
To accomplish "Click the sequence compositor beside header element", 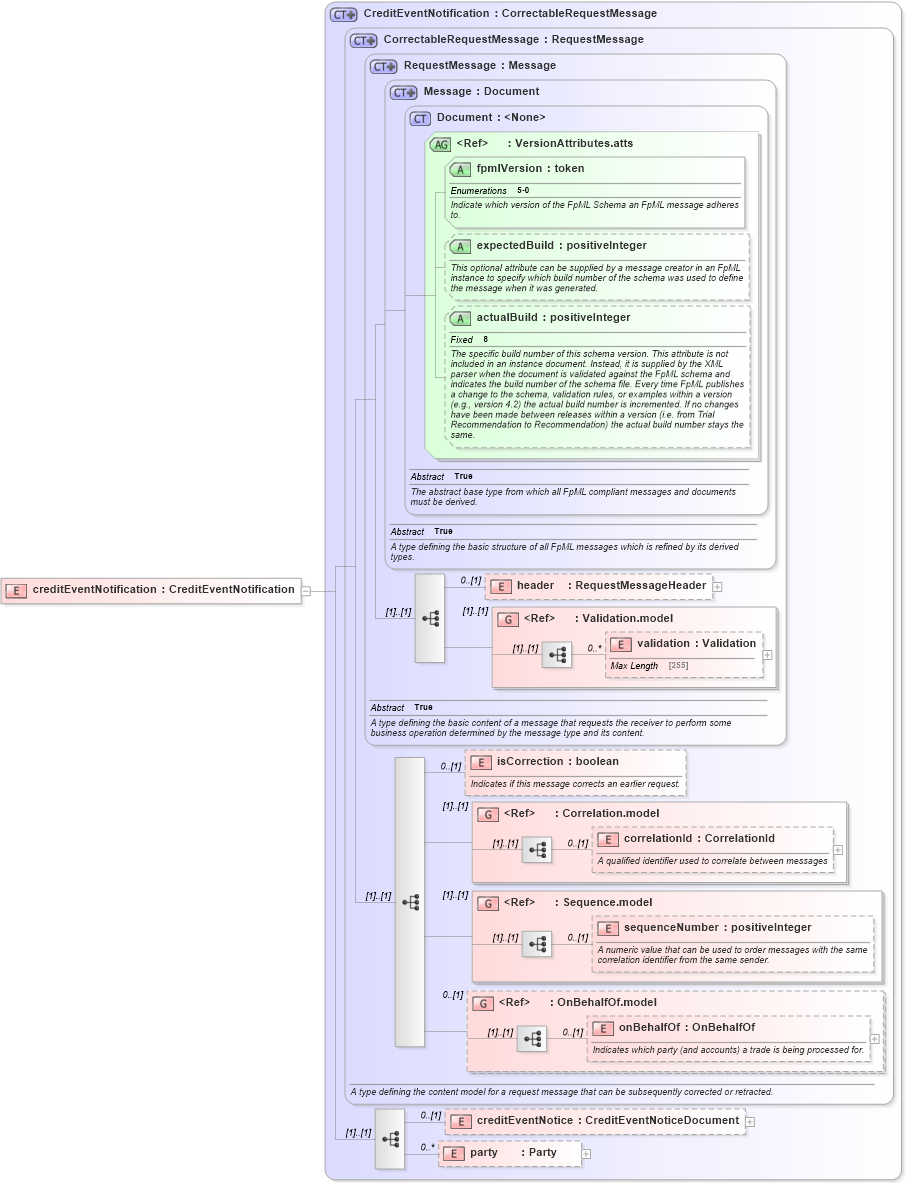I will click(x=430, y=619).
